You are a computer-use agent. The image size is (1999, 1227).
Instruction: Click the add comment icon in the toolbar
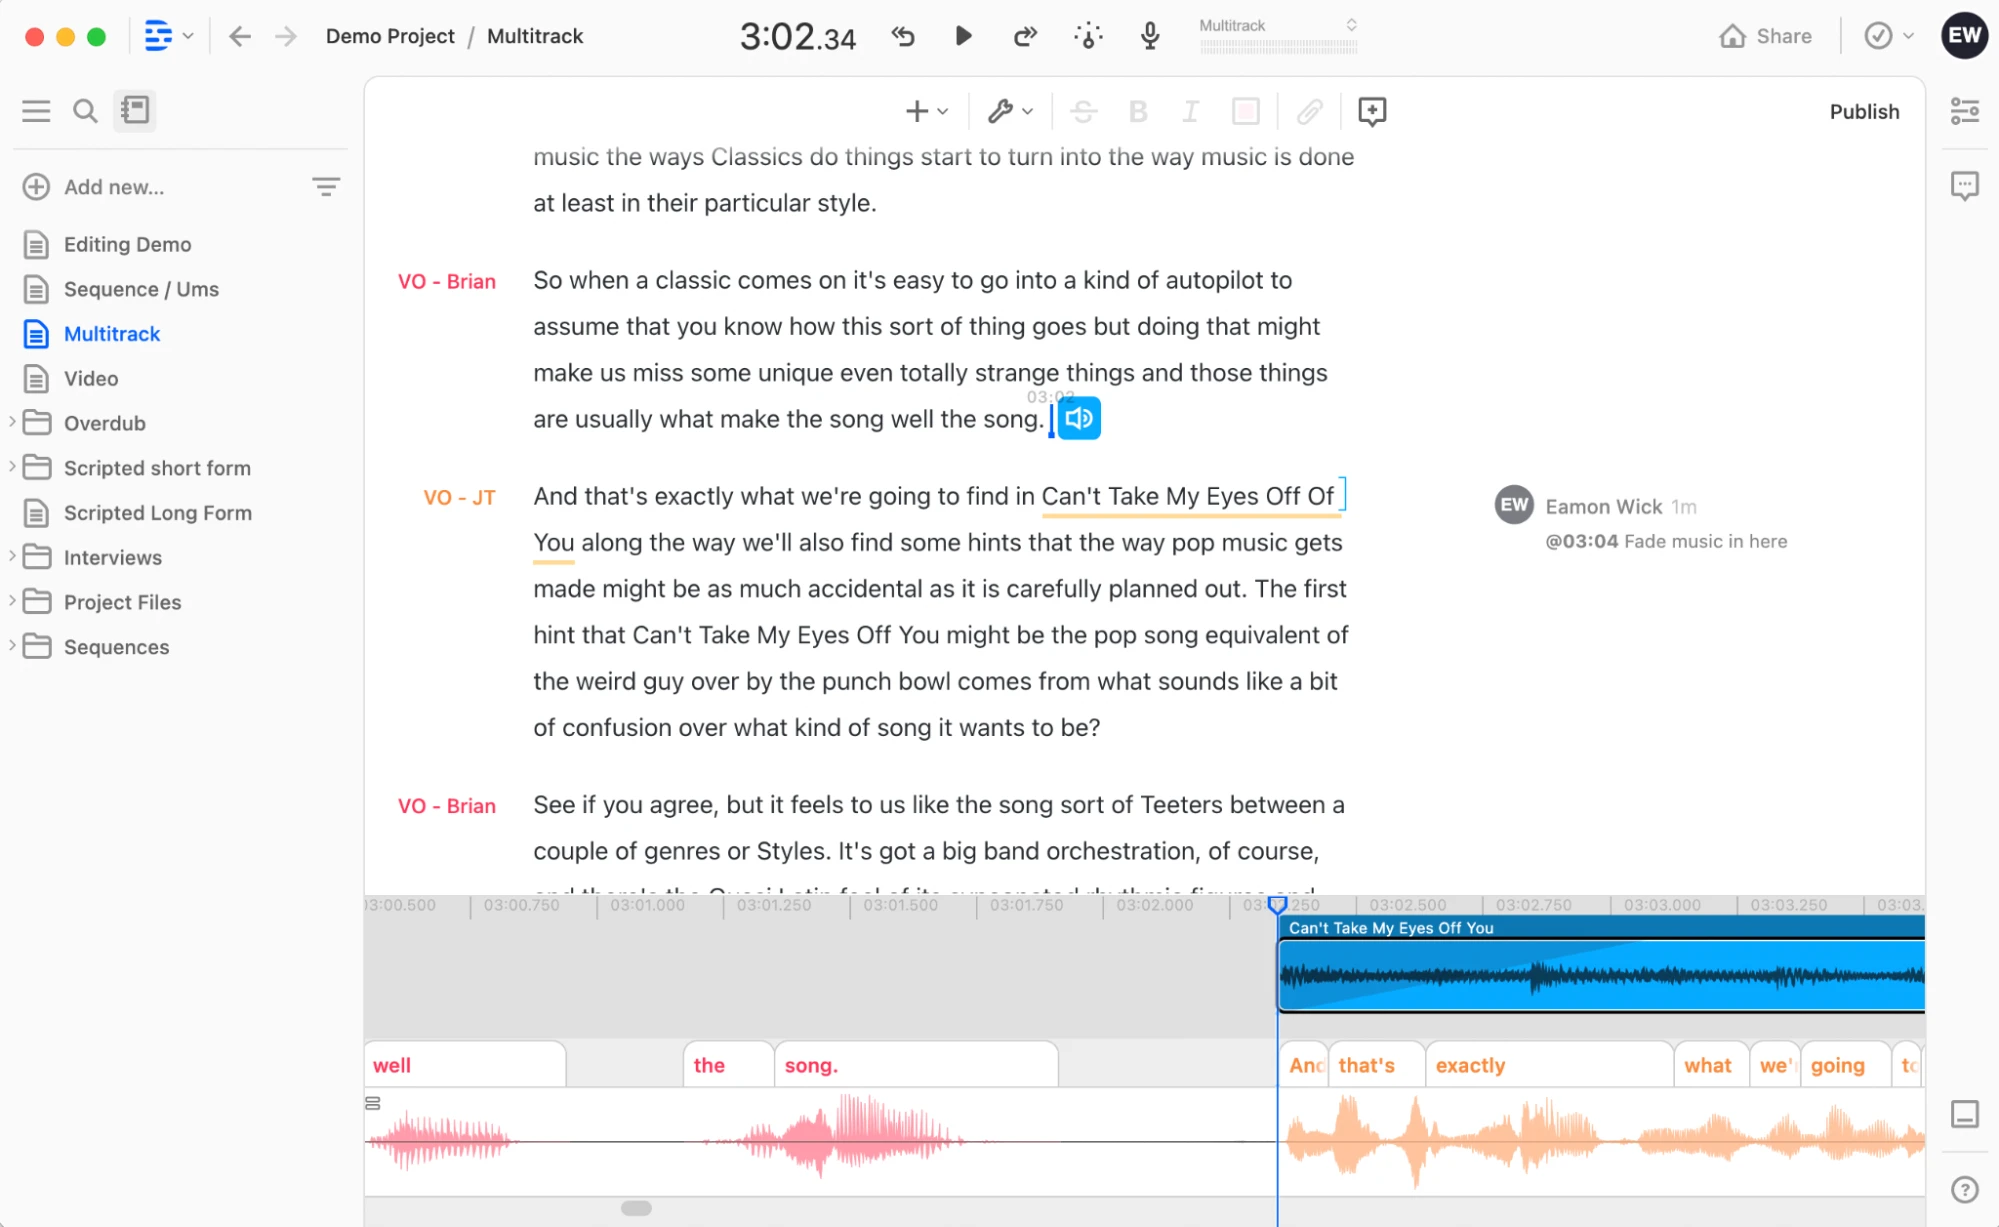click(x=1372, y=111)
